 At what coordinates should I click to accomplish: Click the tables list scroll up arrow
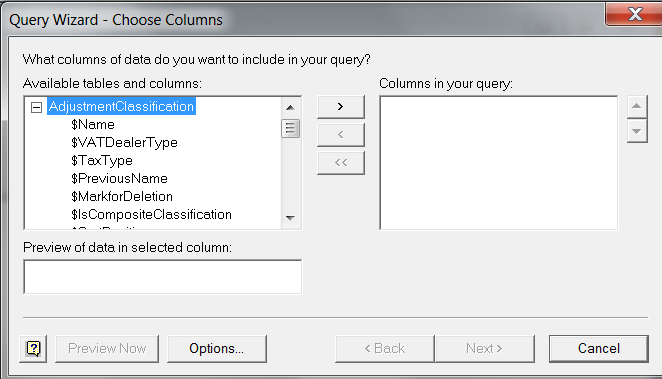(290, 108)
